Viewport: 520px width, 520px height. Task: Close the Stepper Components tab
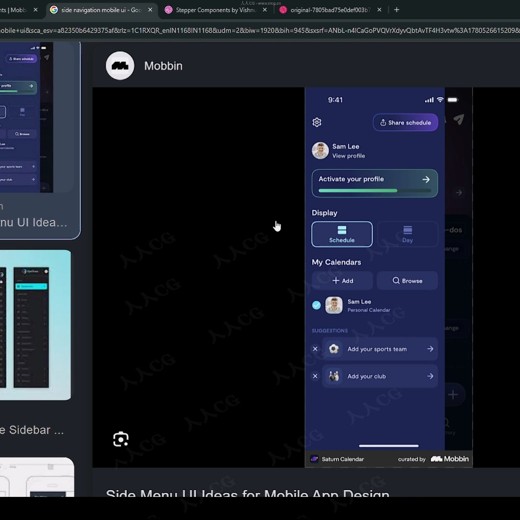coord(265,10)
